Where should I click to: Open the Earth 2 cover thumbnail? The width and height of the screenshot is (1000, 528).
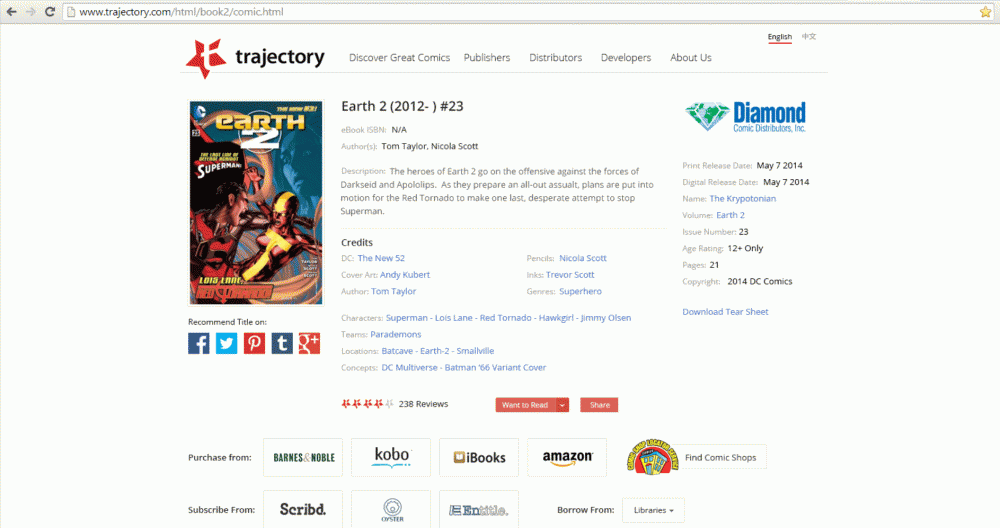[x=256, y=202]
